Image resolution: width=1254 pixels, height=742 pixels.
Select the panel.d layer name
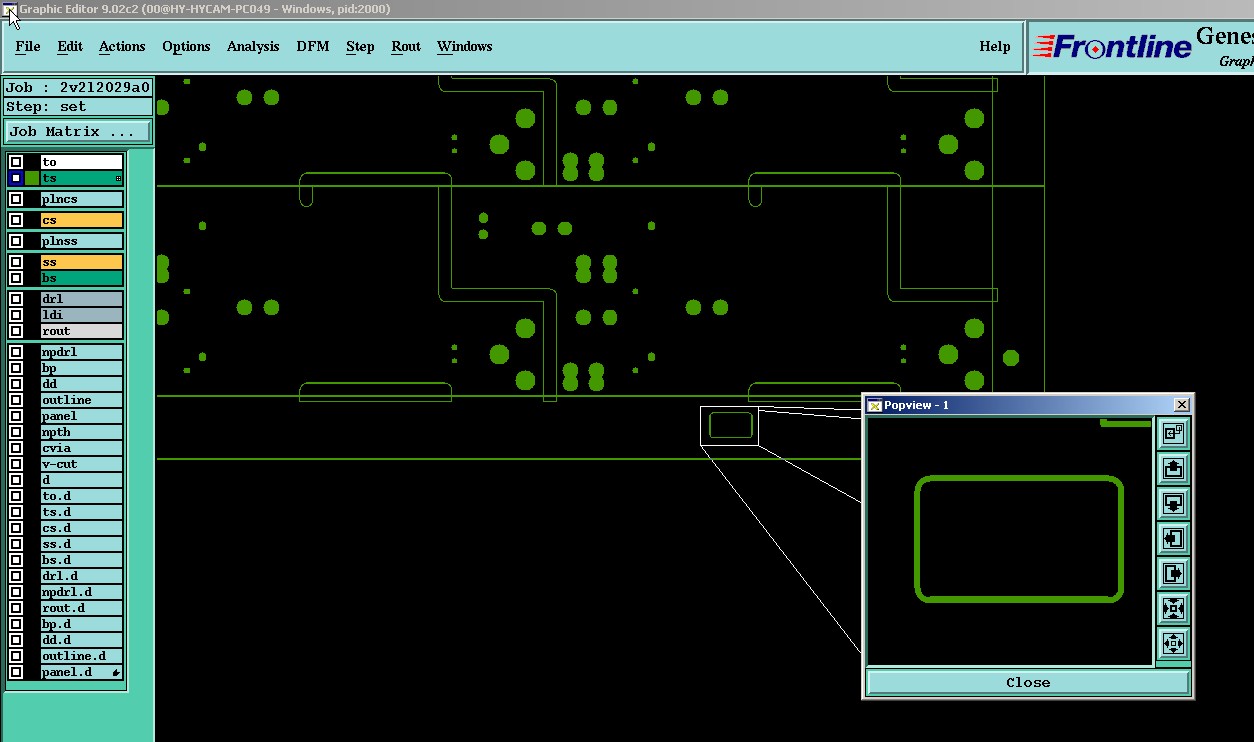coord(82,672)
